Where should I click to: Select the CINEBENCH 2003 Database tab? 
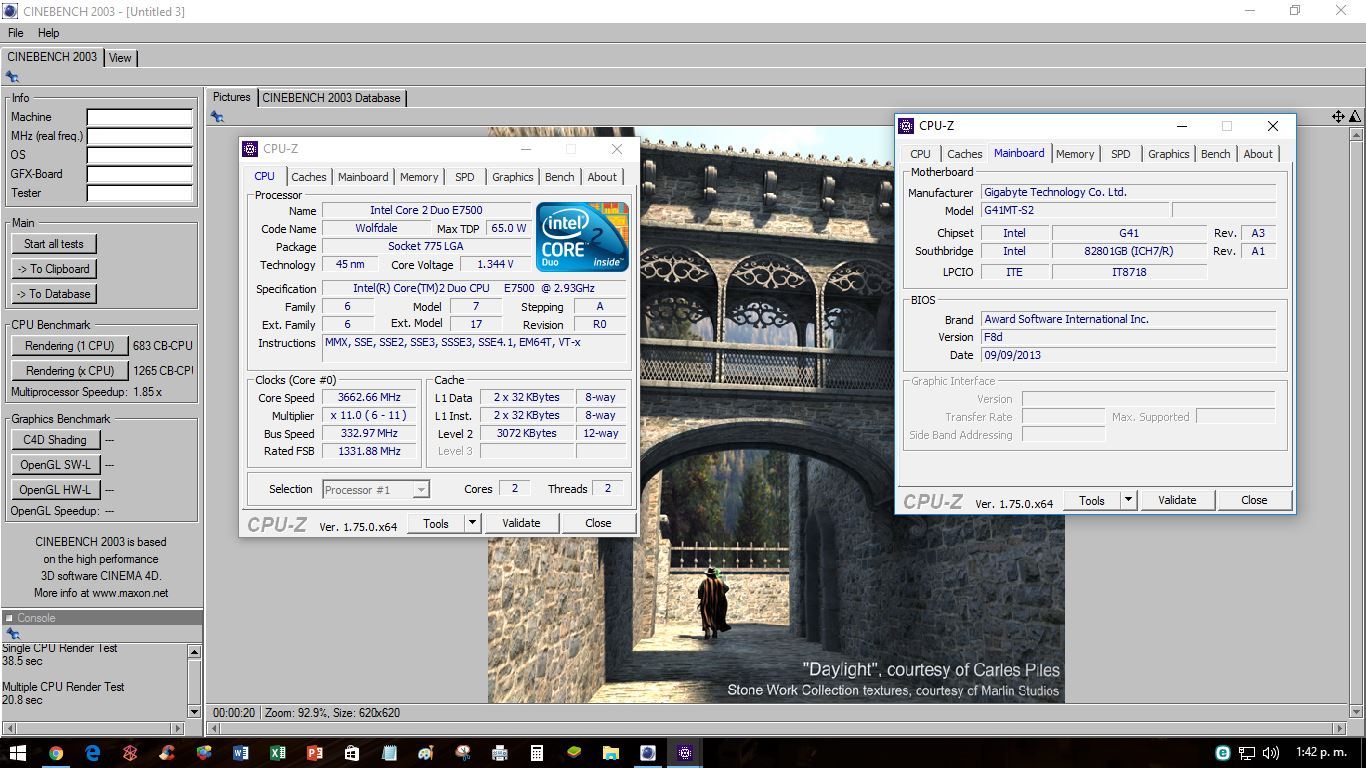[331, 98]
